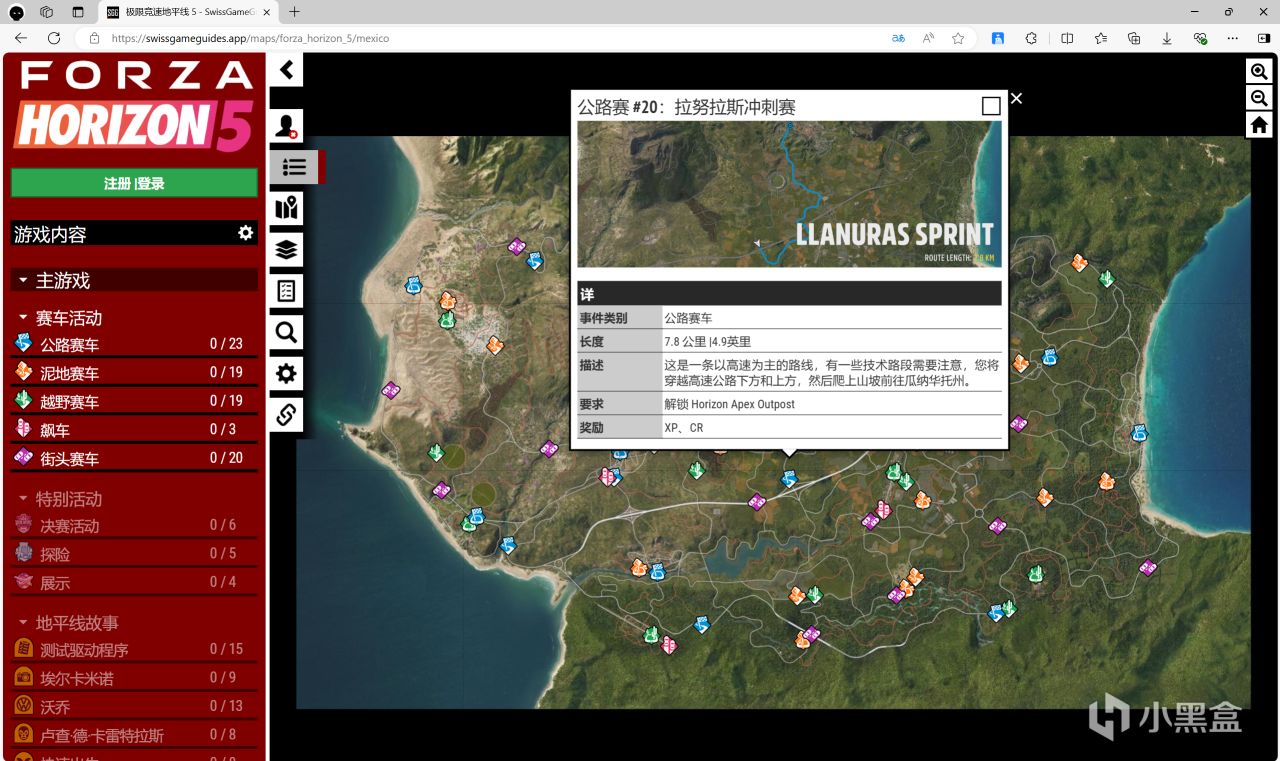This screenshot has height=761, width=1280.
Task: Open the map selection sidebar icon
Action: click(x=287, y=208)
